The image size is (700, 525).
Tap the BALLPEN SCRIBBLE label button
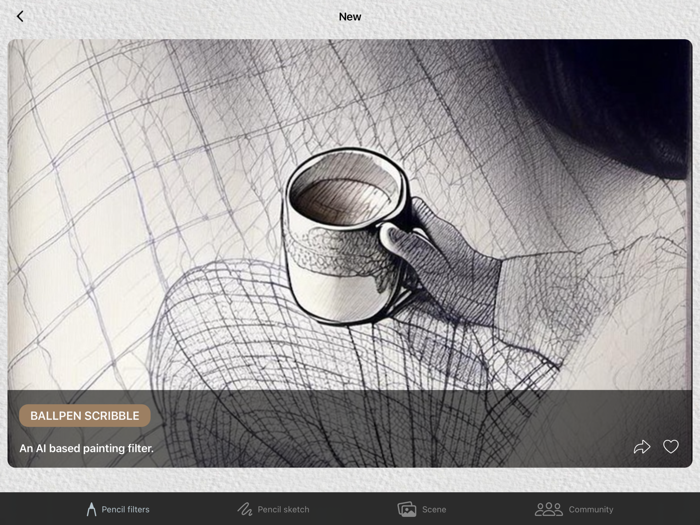(85, 416)
